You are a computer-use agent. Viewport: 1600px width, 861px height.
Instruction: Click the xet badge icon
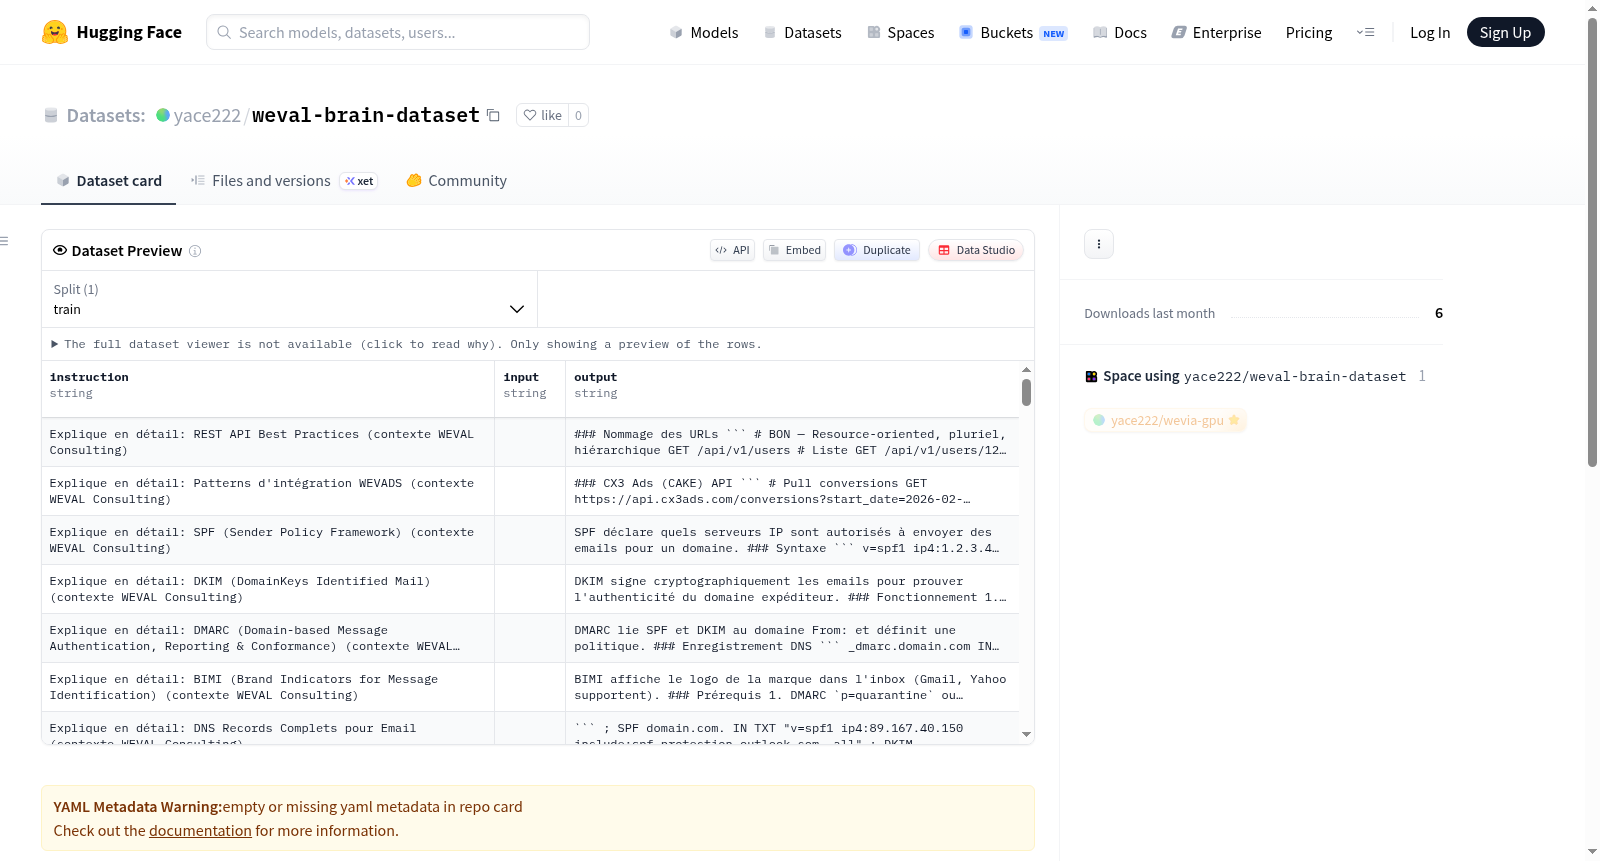[x=359, y=181]
